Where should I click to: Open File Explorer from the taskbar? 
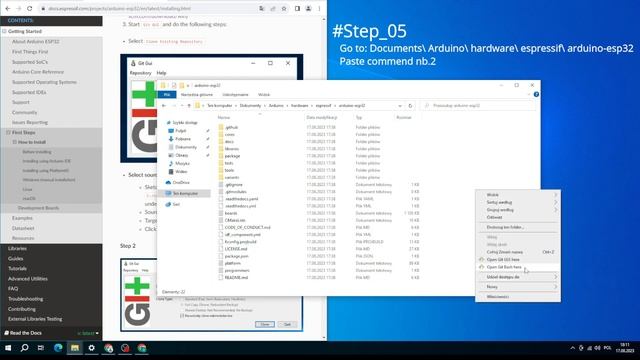pyautogui.click(x=75, y=348)
